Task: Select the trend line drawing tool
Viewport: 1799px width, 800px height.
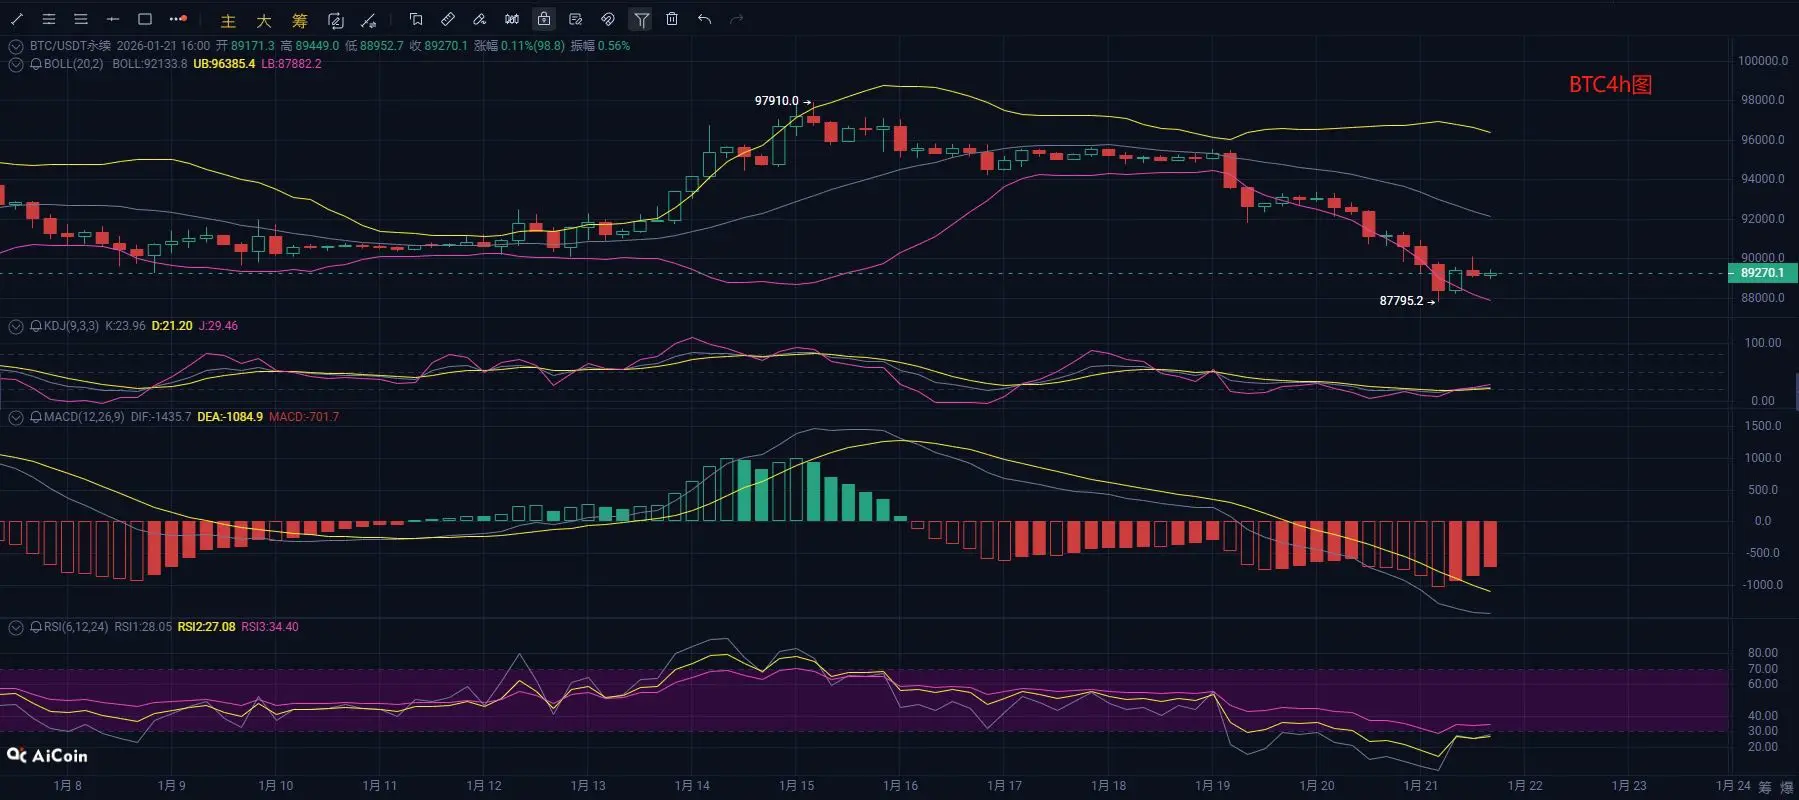Action: 17,19
